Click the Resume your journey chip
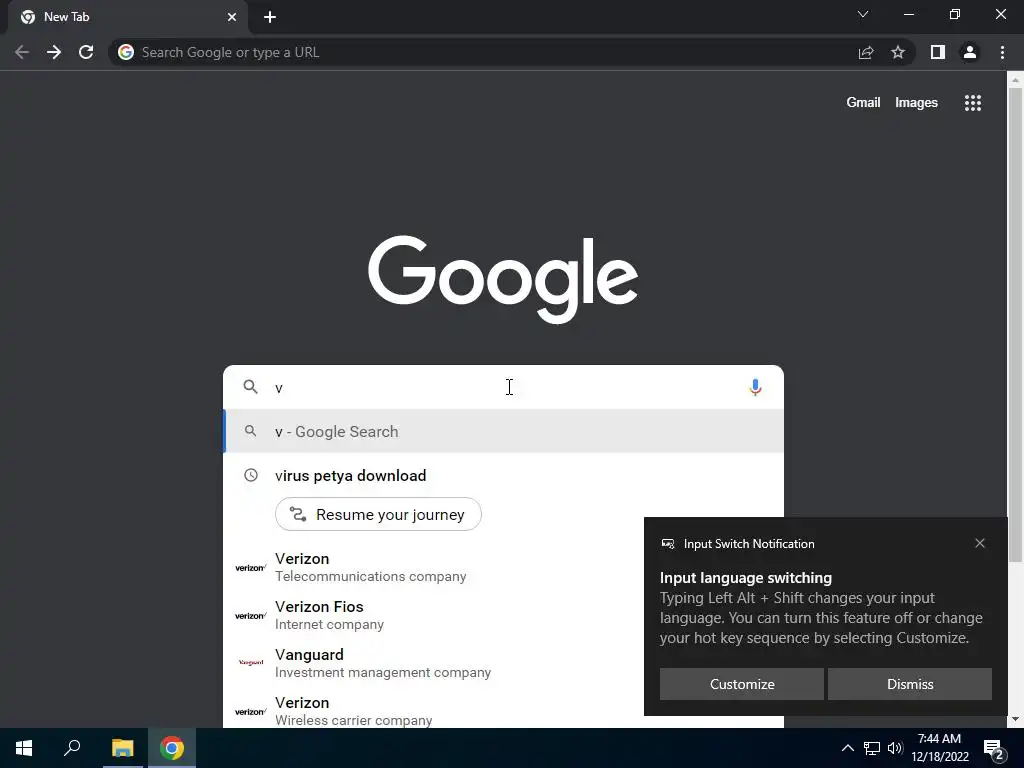This screenshot has width=1024, height=768. (x=378, y=515)
